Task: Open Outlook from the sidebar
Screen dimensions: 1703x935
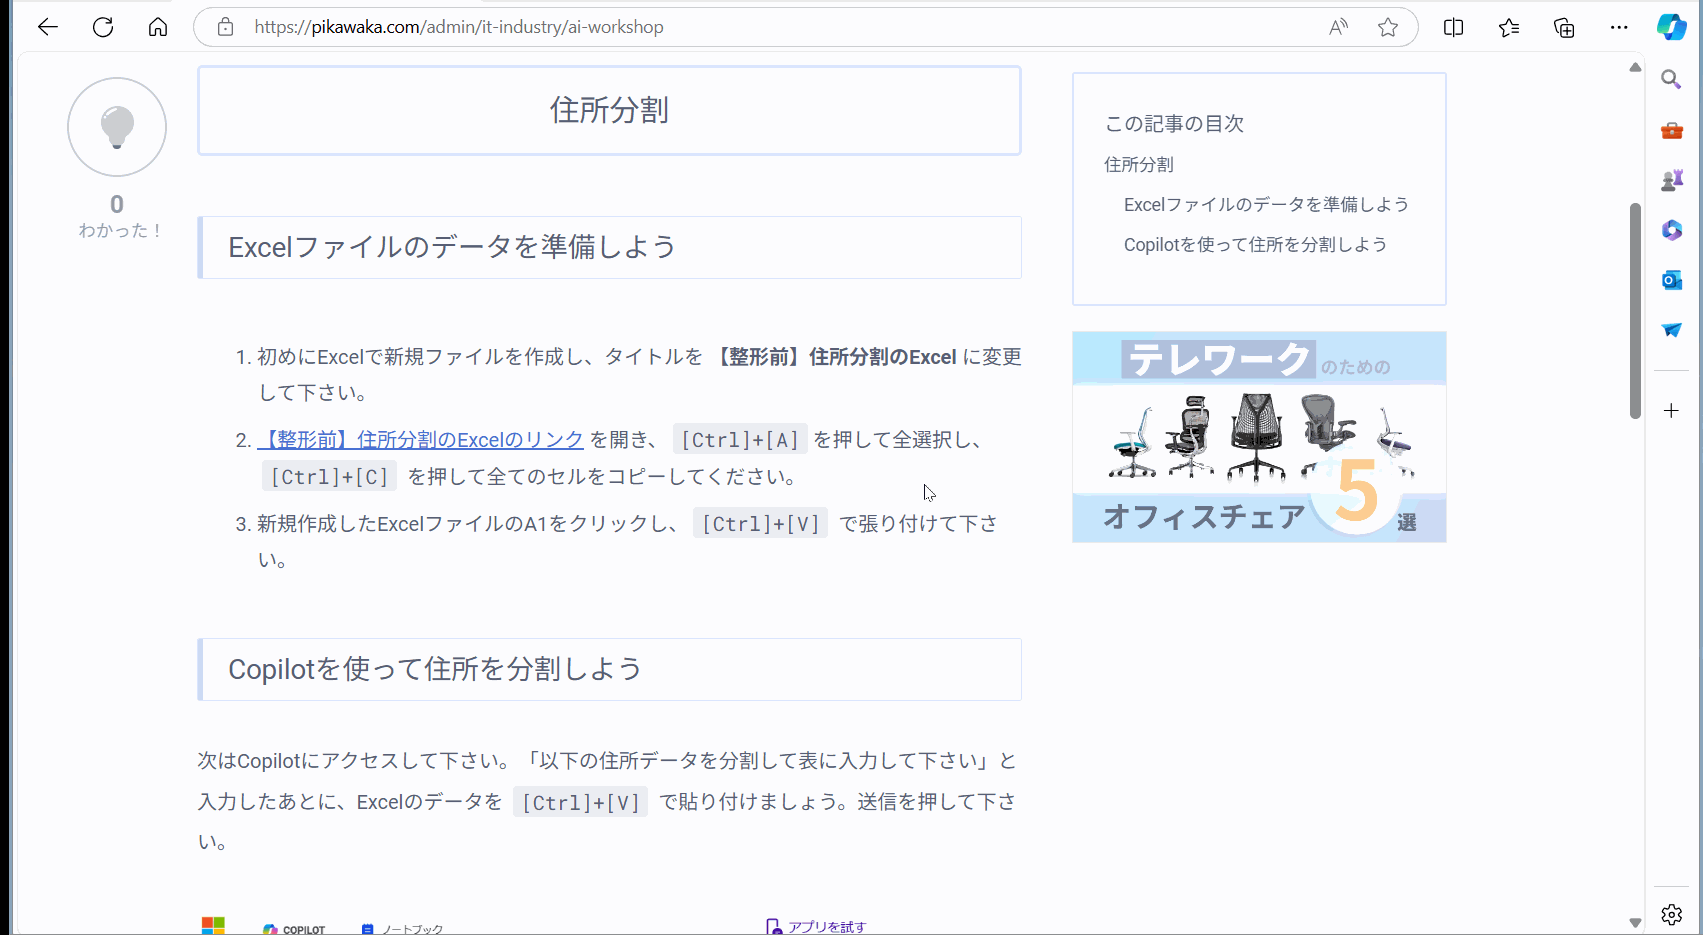Action: [1671, 280]
